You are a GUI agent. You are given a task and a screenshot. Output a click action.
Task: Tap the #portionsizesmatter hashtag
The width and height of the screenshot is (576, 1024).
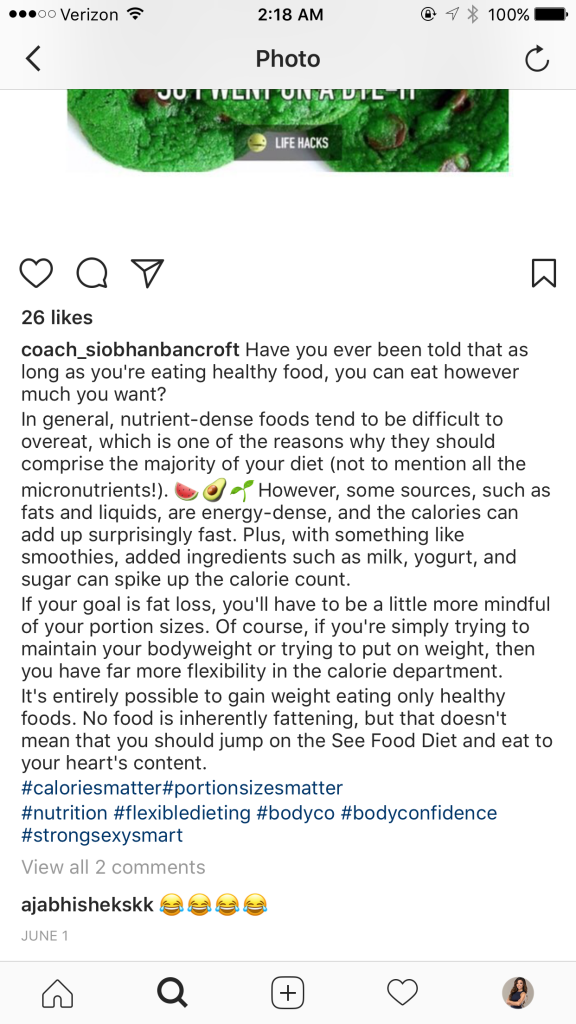[253, 788]
